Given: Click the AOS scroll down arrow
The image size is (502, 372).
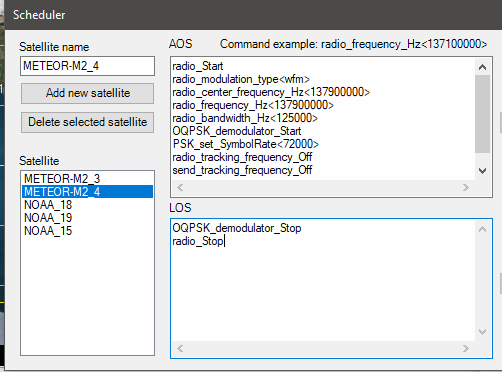Looking at the screenshot, I should click(482, 171).
